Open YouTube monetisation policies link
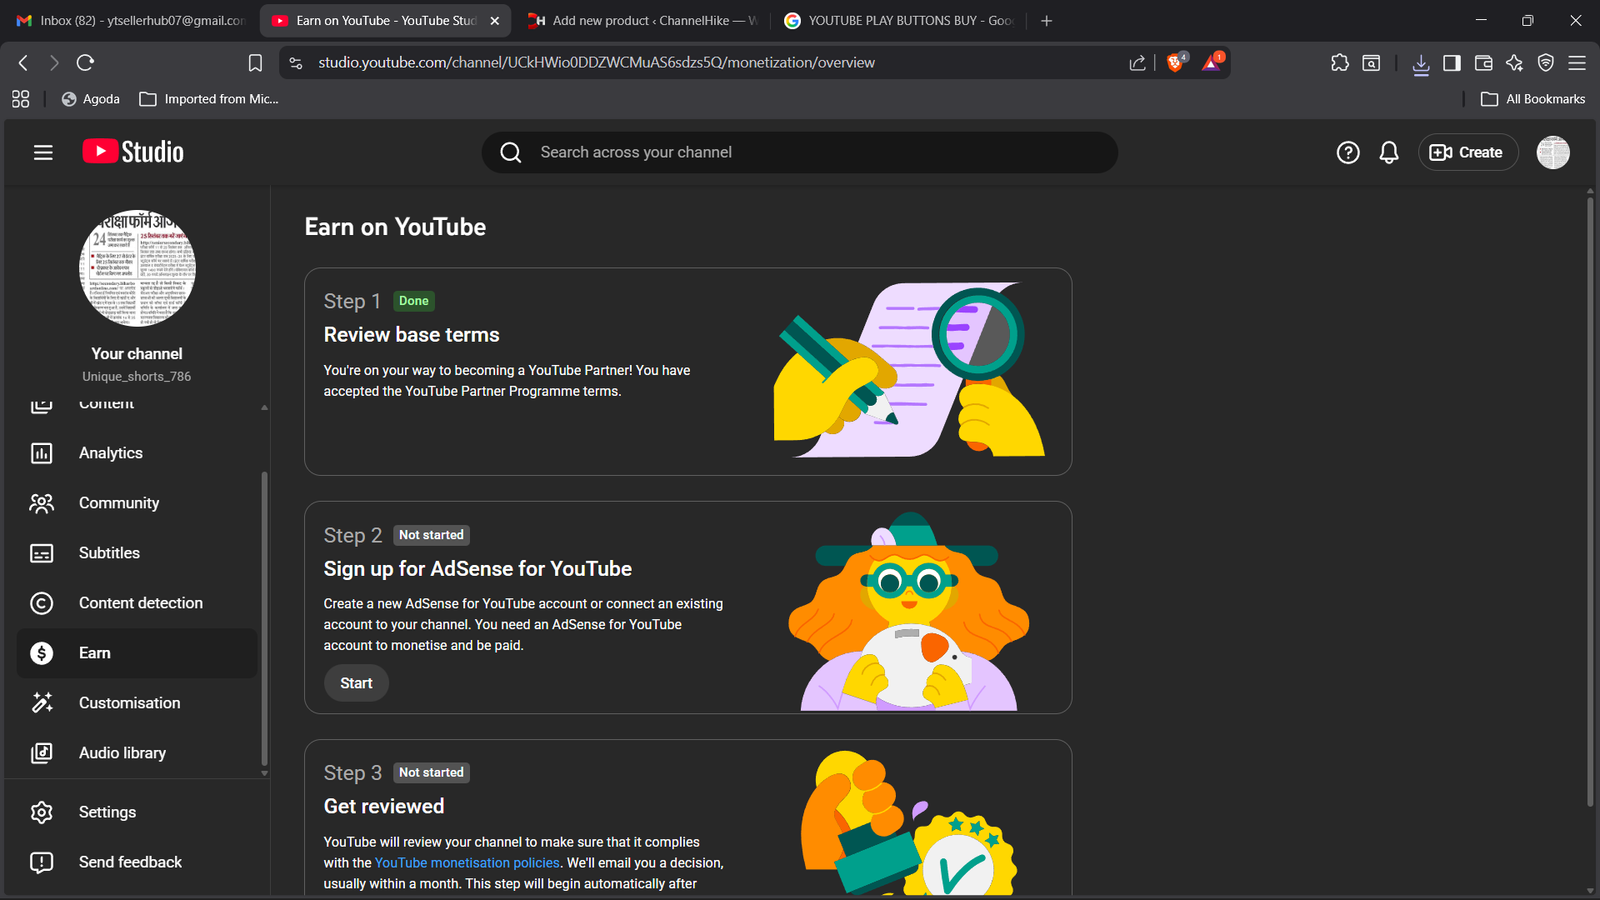This screenshot has width=1600, height=900. (x=467, y=863)
